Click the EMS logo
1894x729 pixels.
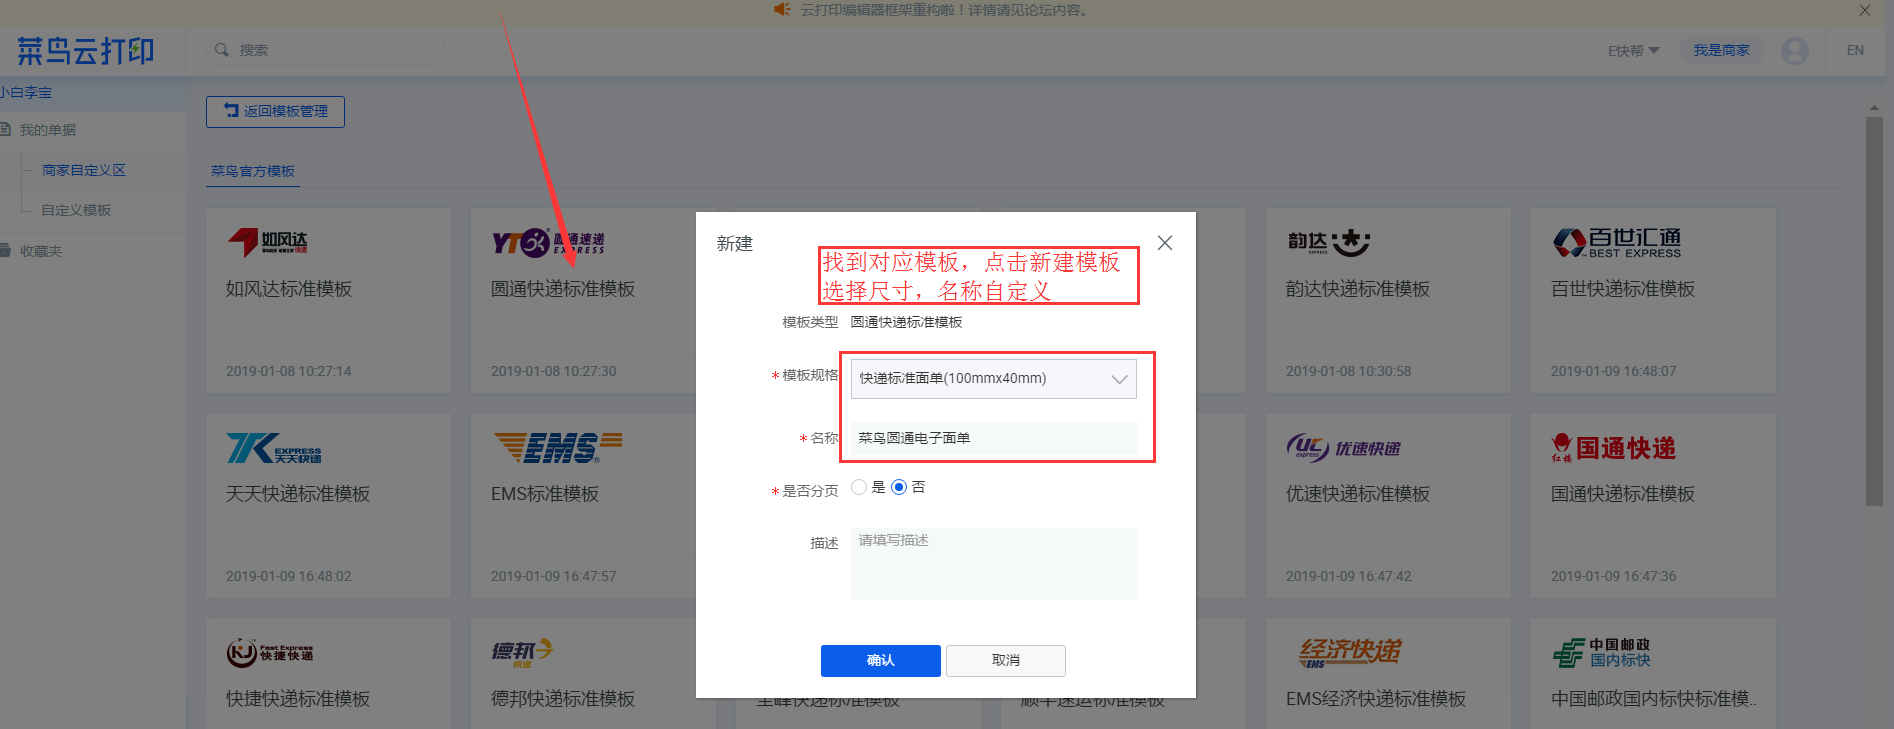coord(558,448)
